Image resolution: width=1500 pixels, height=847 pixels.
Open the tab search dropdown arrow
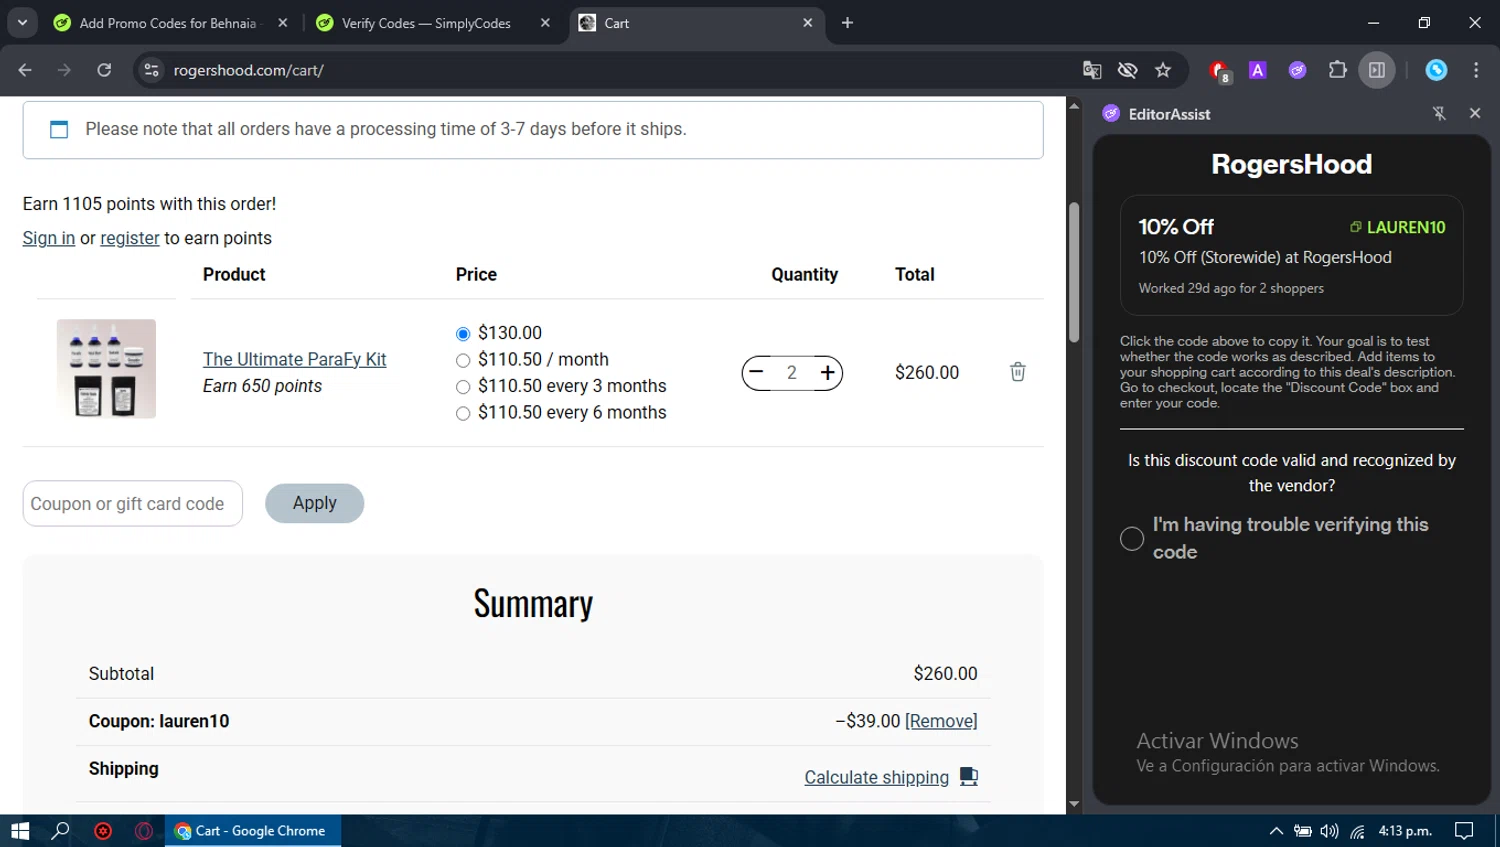[x=21, y=22]
